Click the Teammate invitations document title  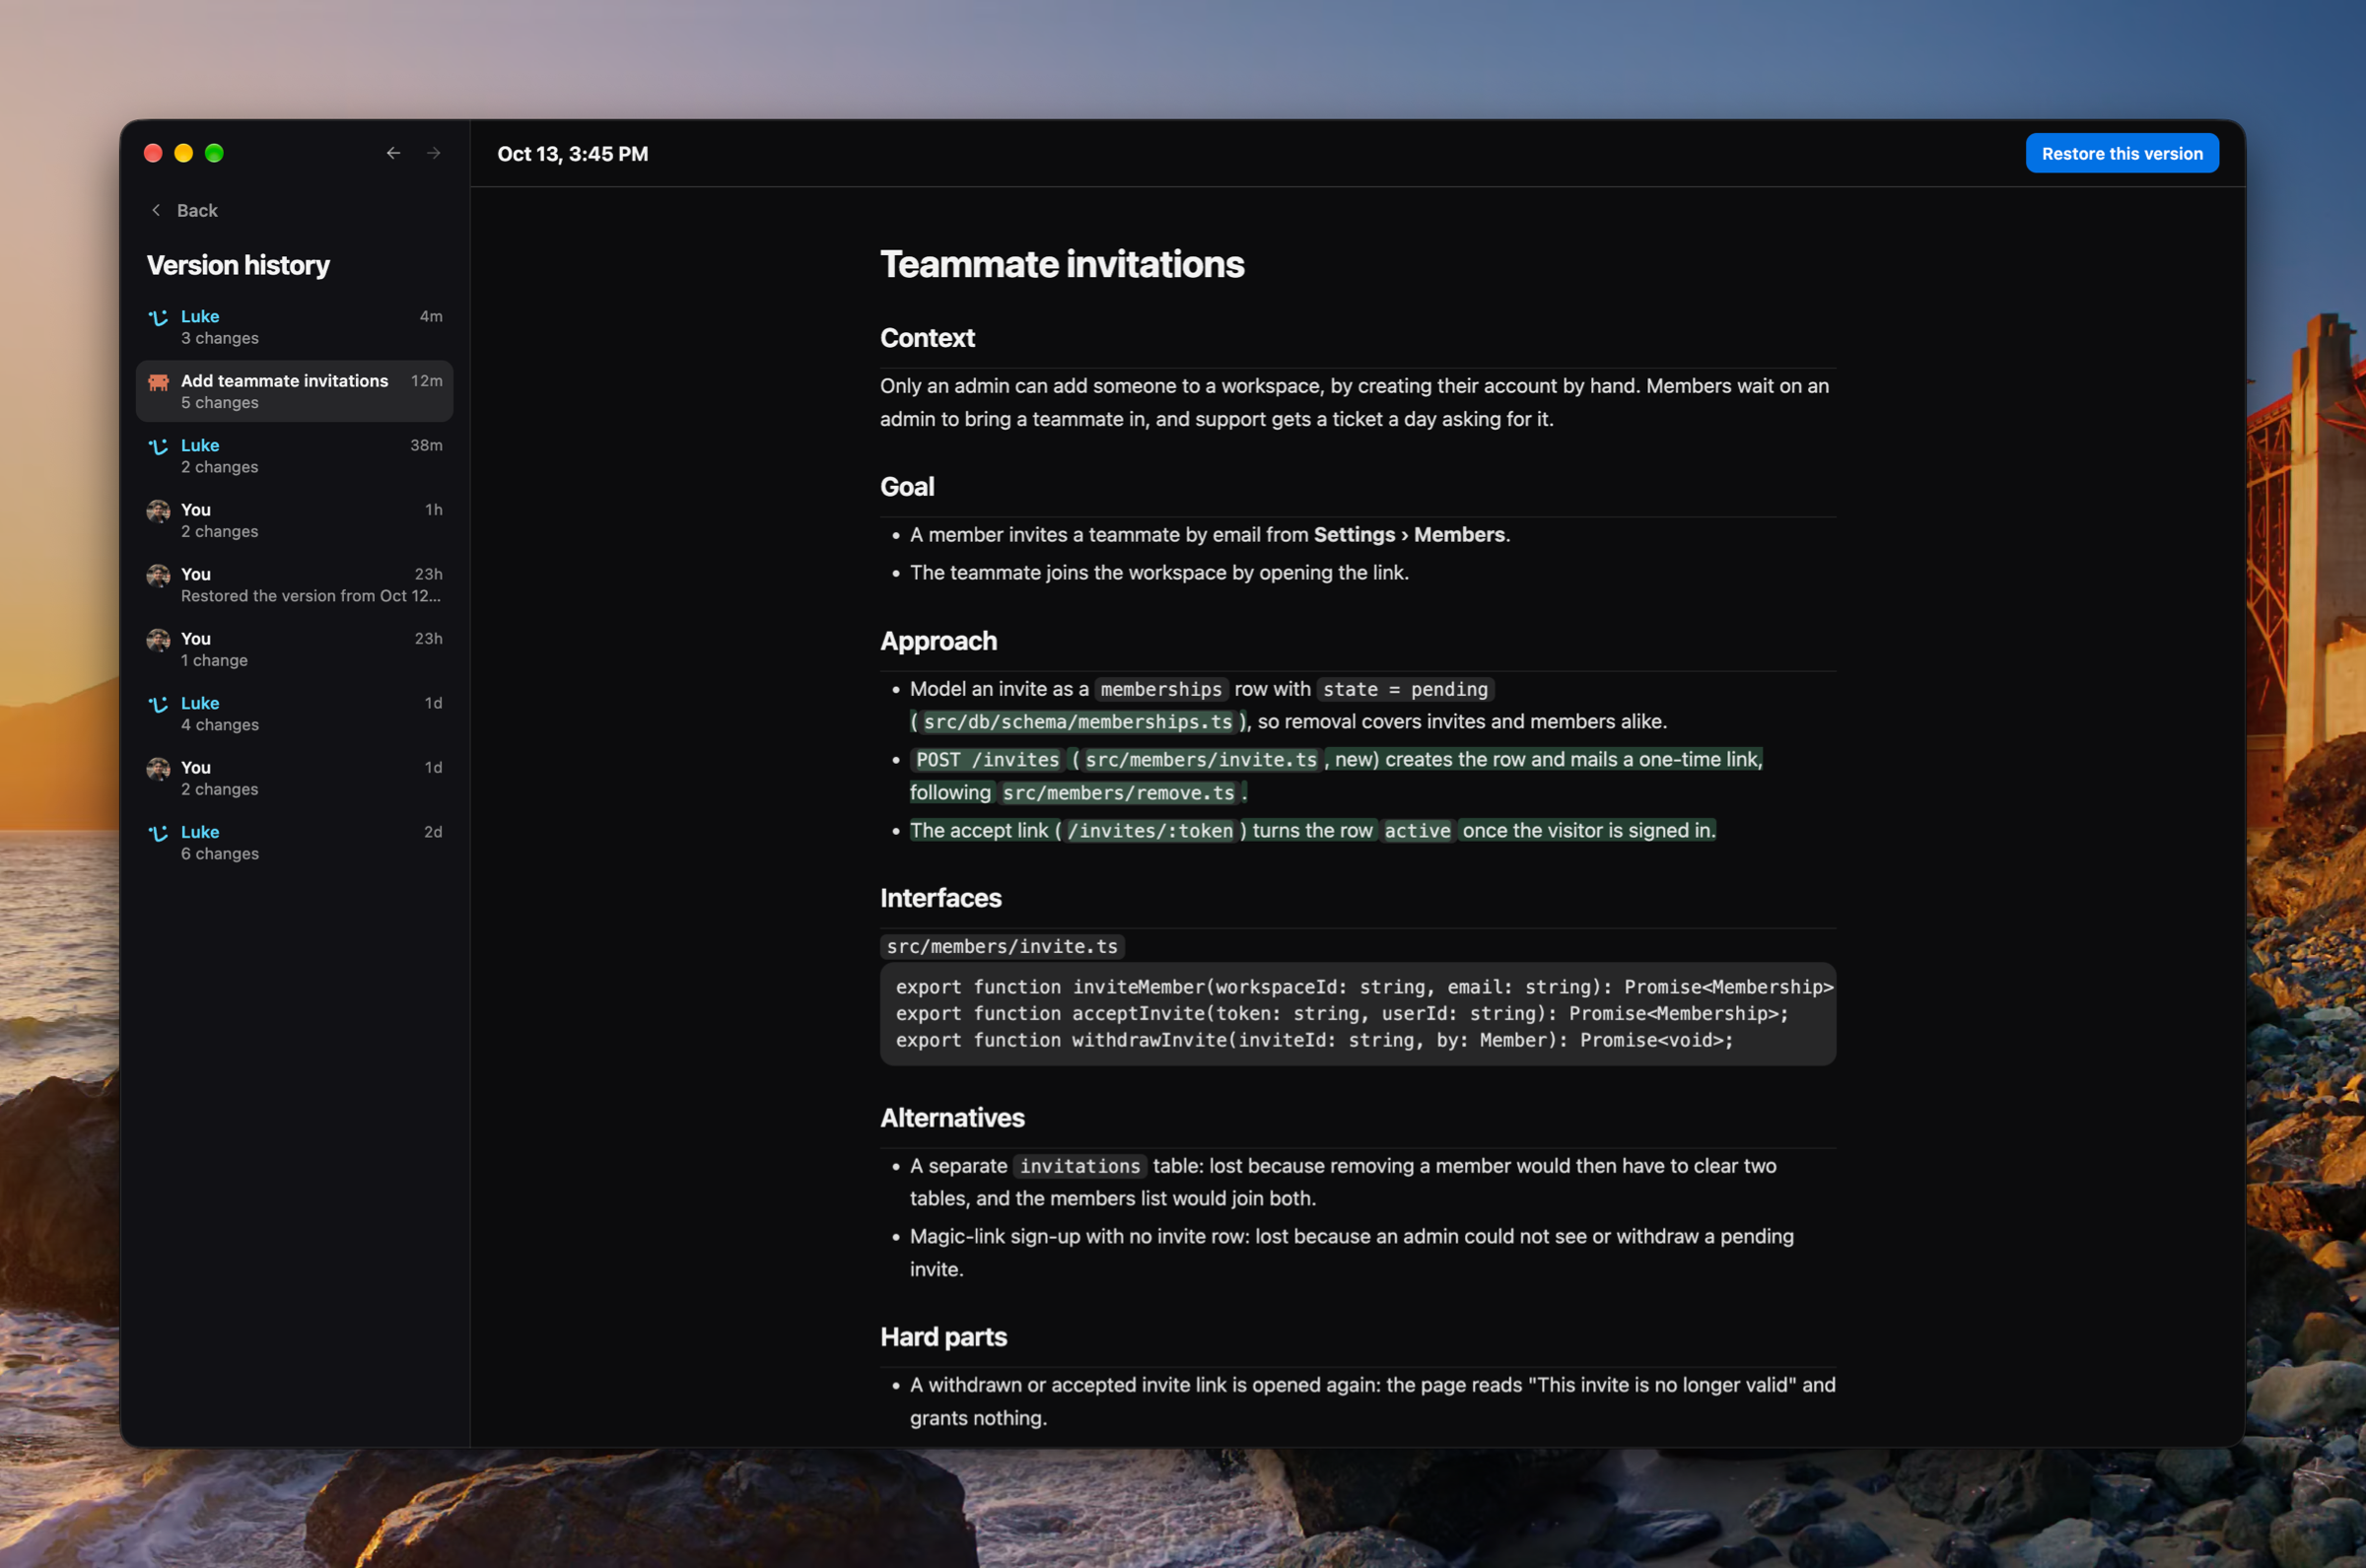[x=1062, y=264]
